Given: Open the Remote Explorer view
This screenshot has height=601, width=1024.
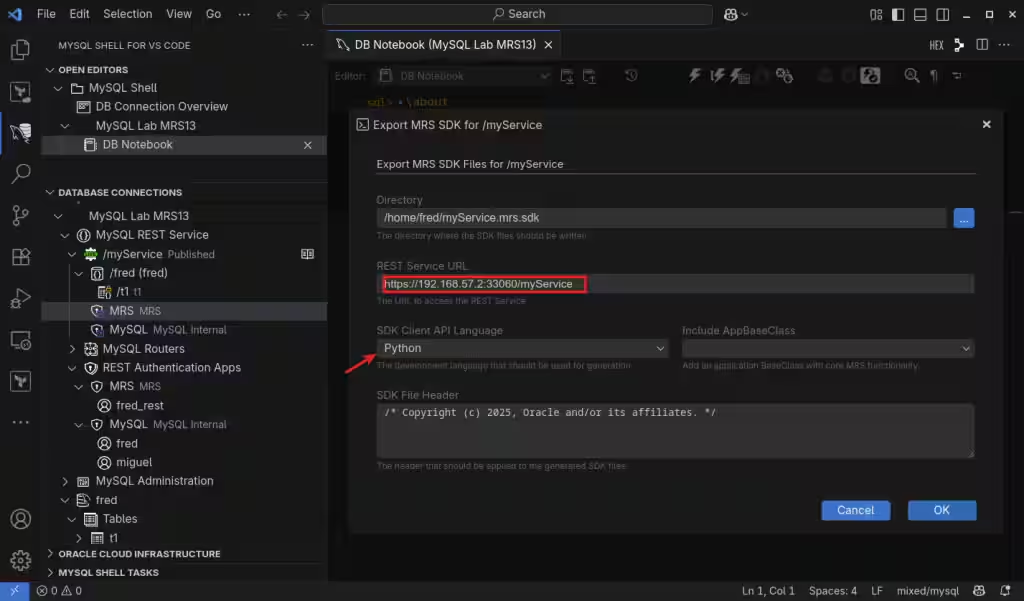Looking at the screenshot, I should point(20,340).
